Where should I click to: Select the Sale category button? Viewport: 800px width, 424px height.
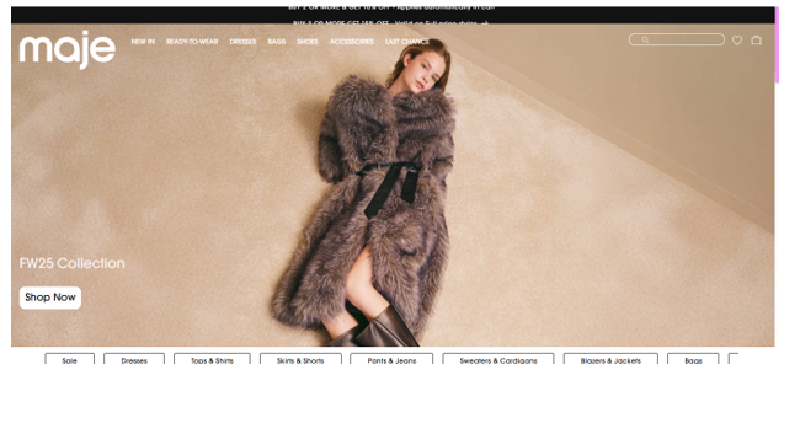tap(69, 360)
